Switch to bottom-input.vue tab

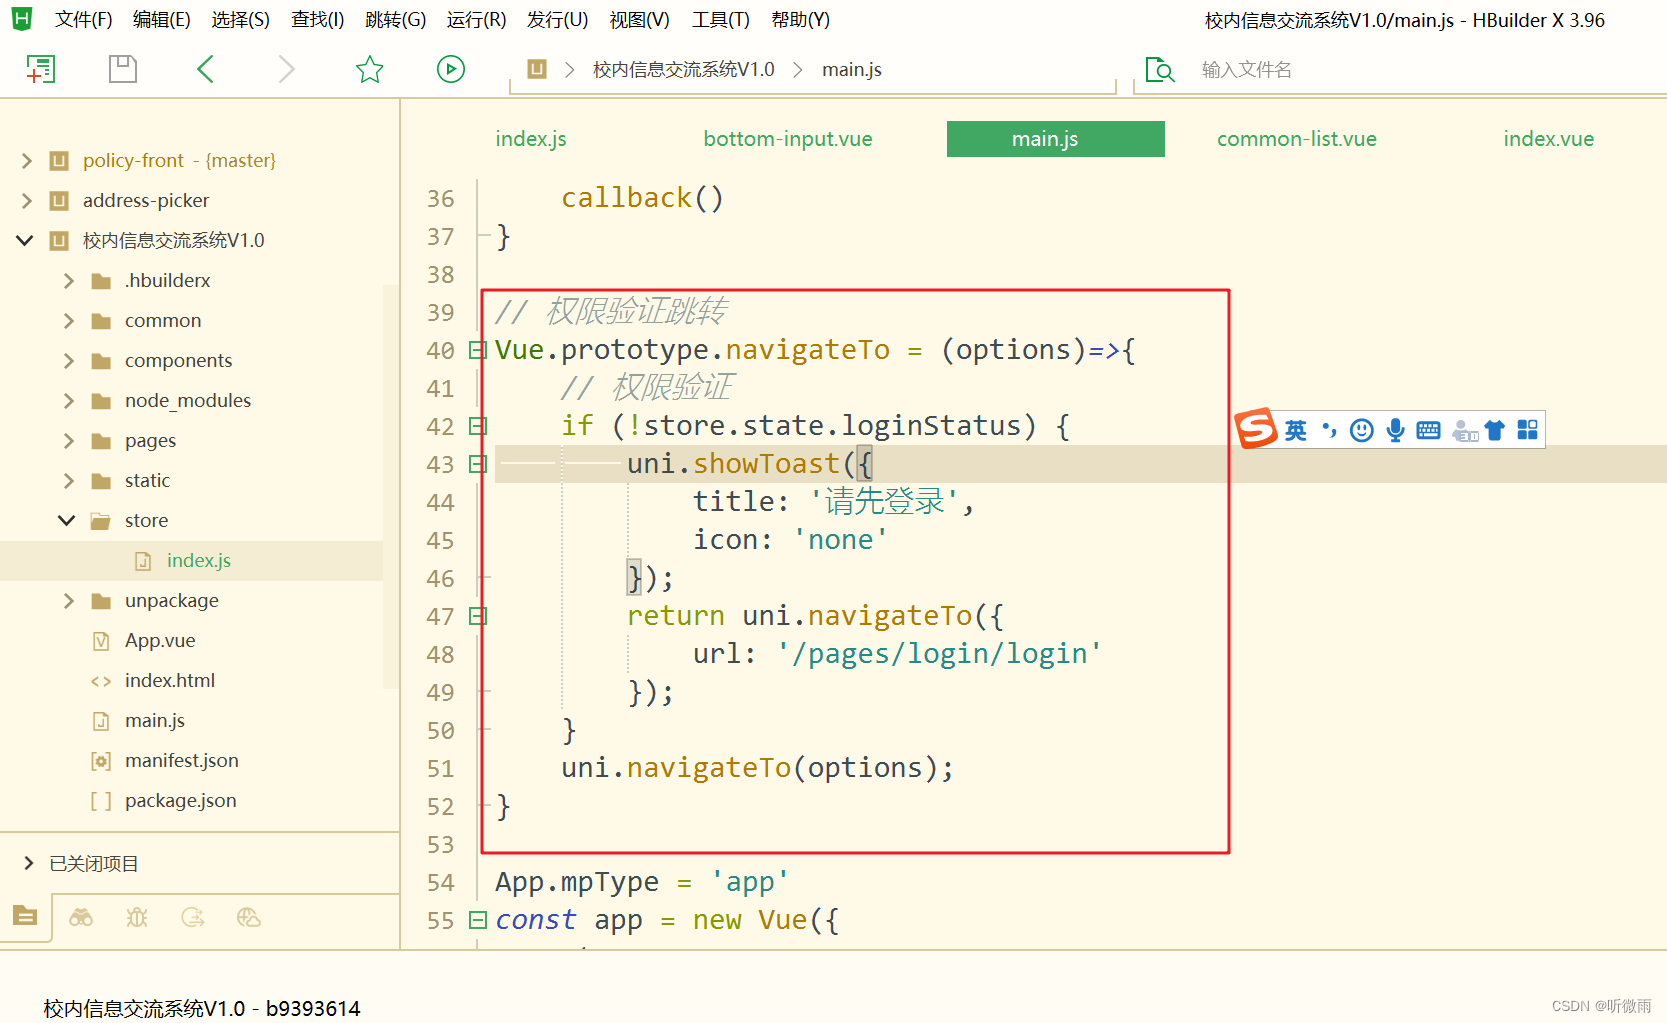(x=788, y=139)
